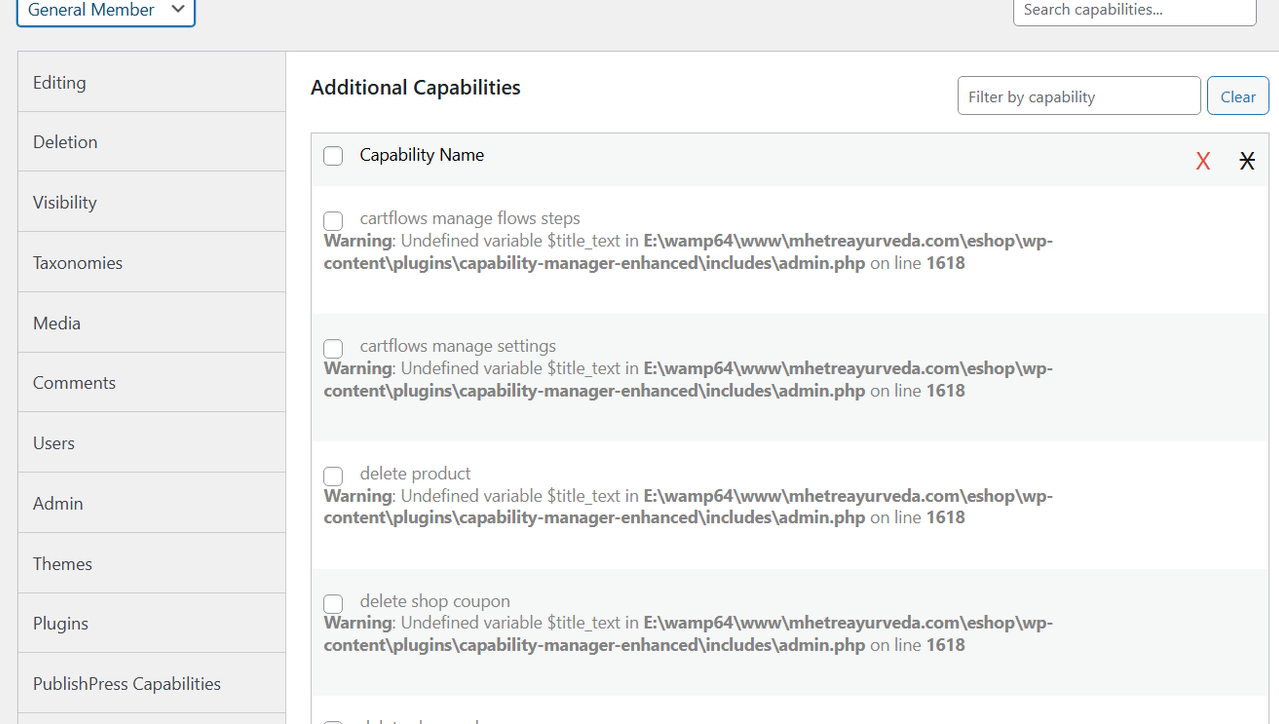Tick the Capability Name select-all checkbox
This screenshot has width=1279, height=724.
[333, 156]
